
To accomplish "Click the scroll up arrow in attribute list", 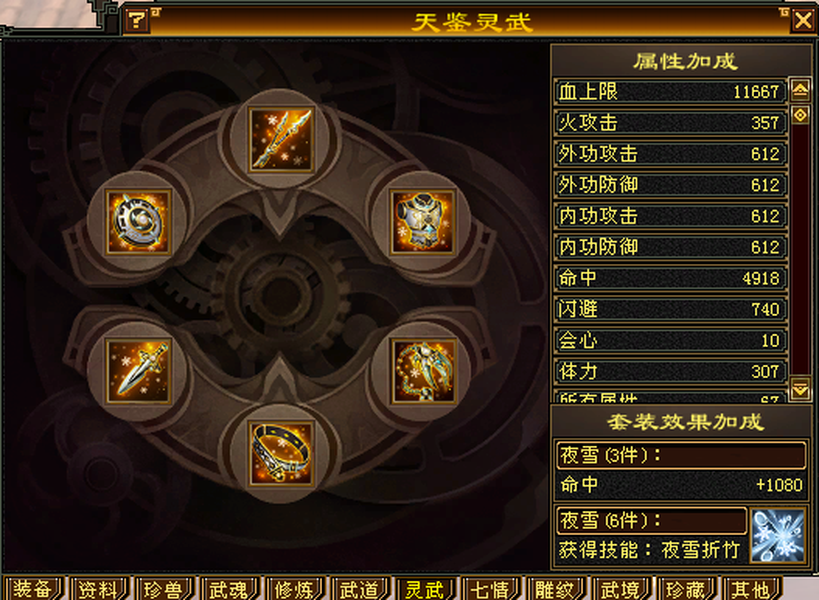I will coord(800,89).
